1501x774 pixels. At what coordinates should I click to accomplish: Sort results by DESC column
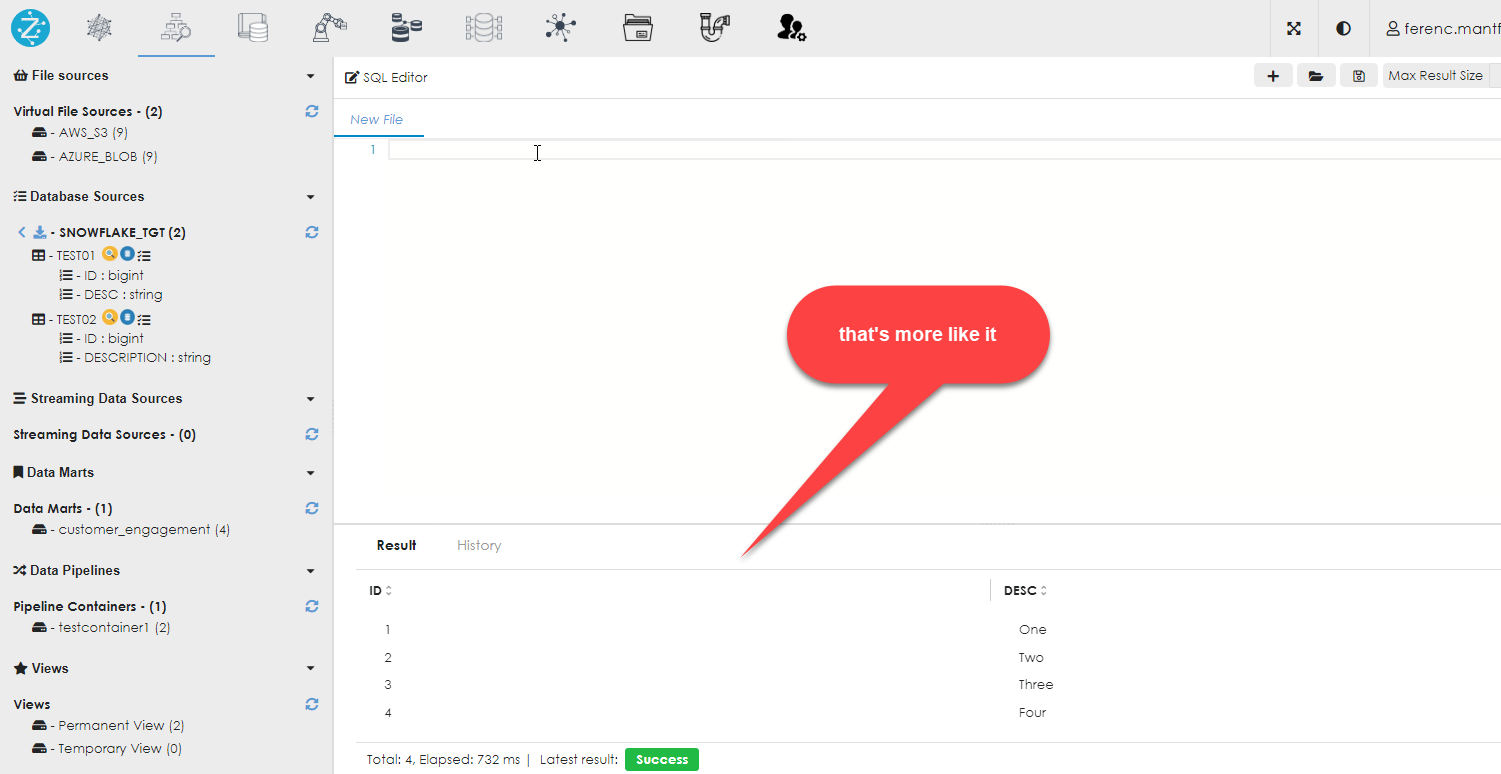1026,590
